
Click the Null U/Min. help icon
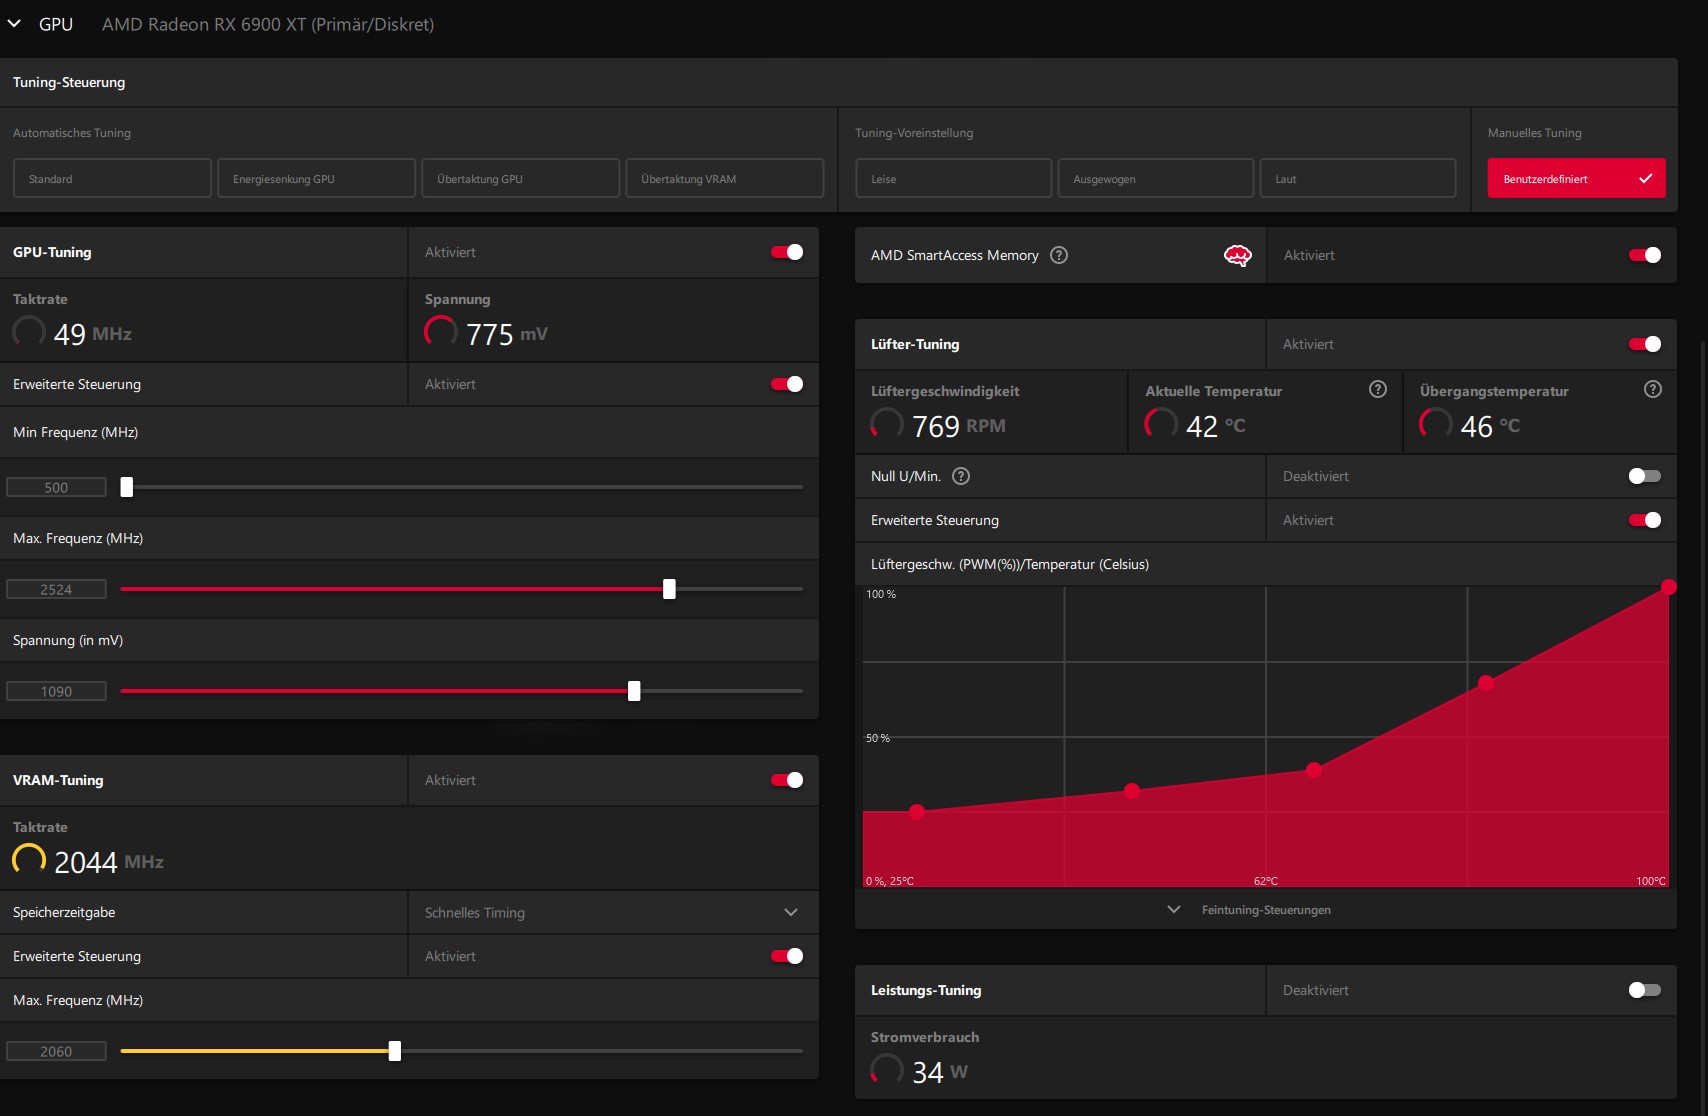961,476
